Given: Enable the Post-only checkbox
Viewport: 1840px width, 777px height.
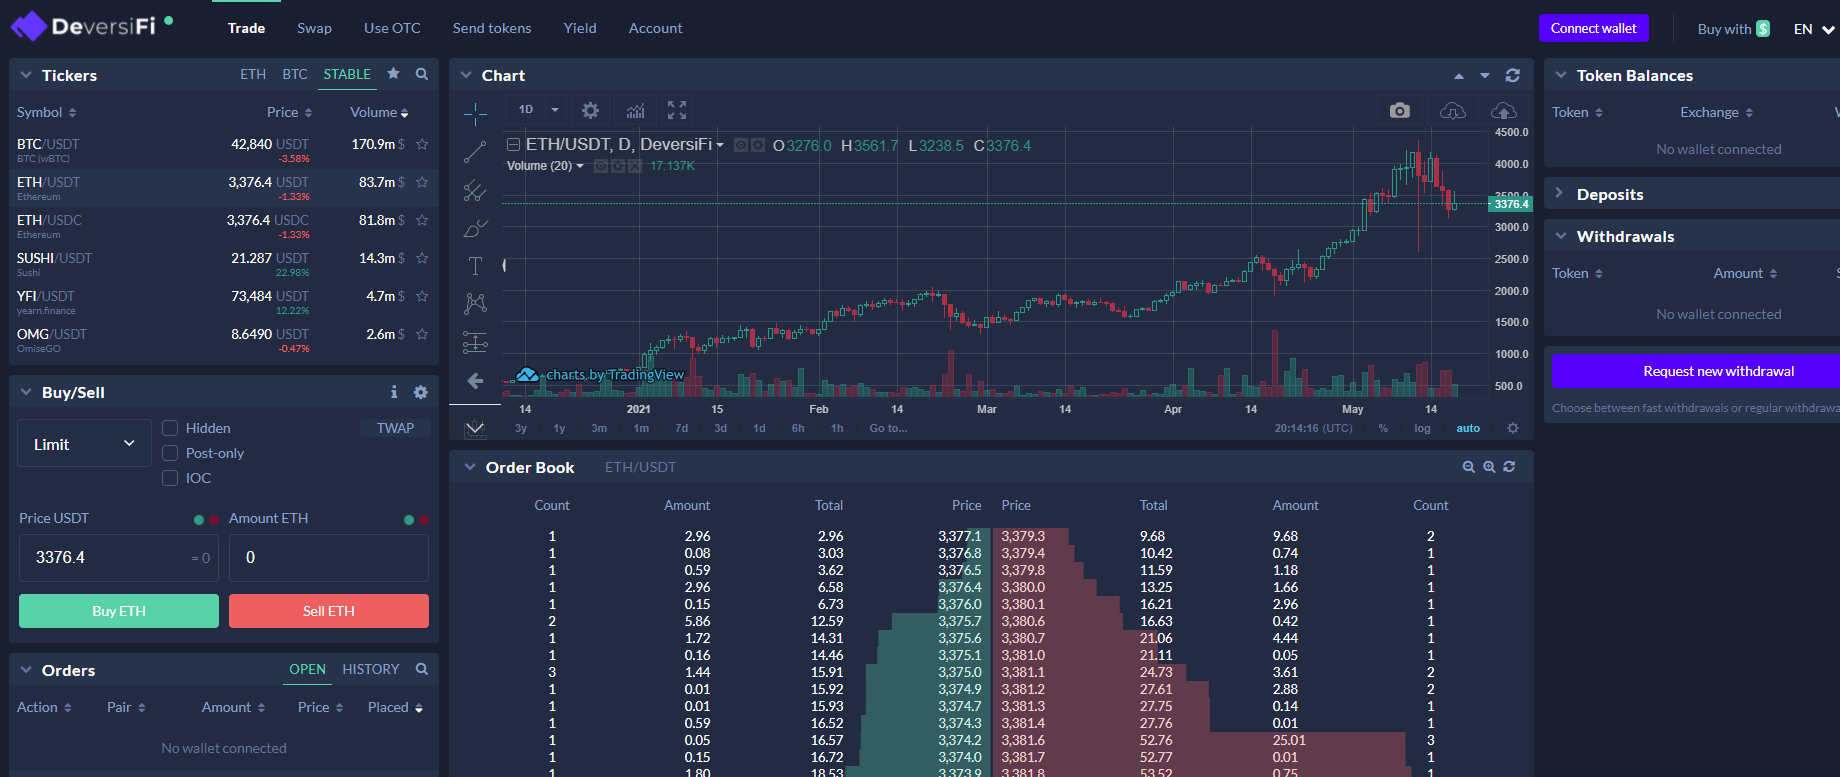Looking at the screenshot, I should [170, 453].
